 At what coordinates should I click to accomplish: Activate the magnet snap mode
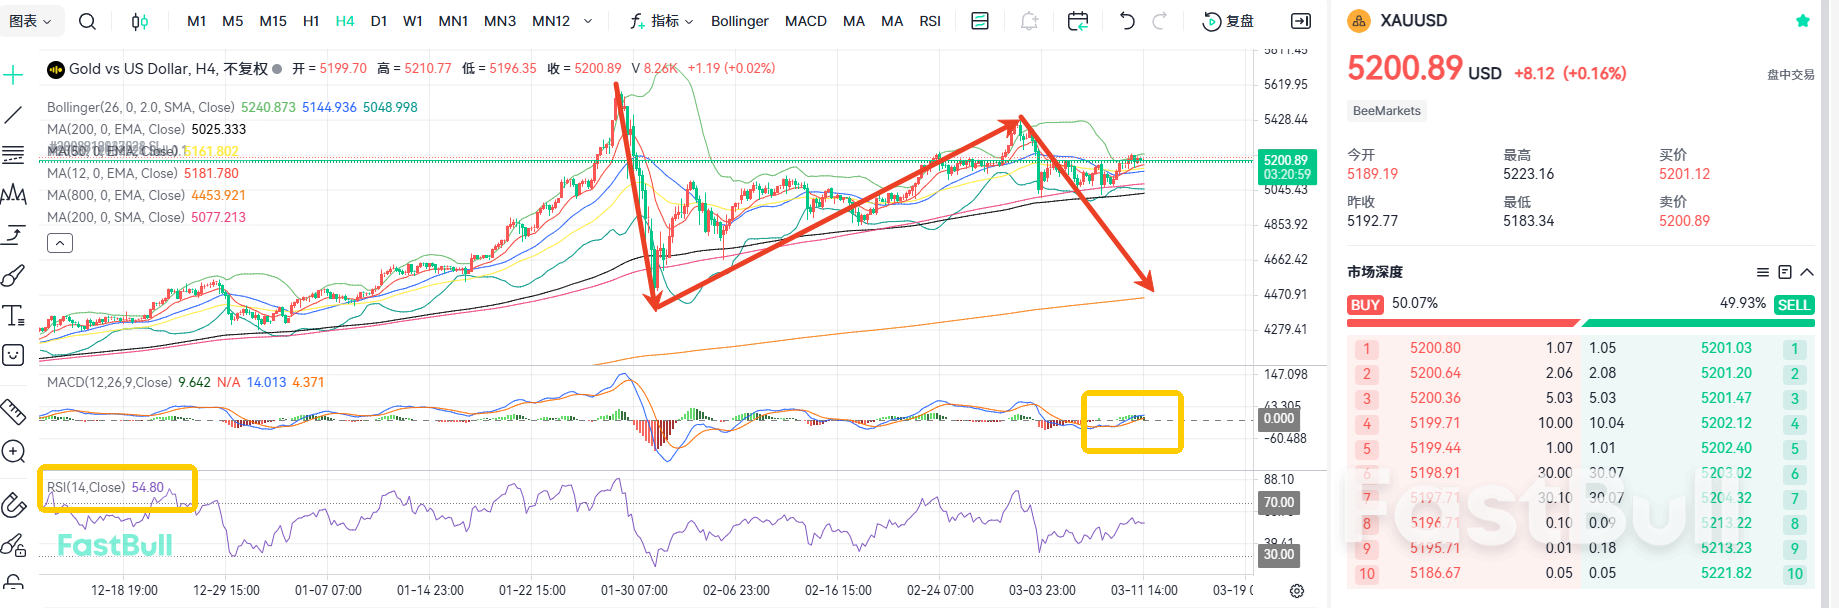pyautogui.click(x=14, y=505)
